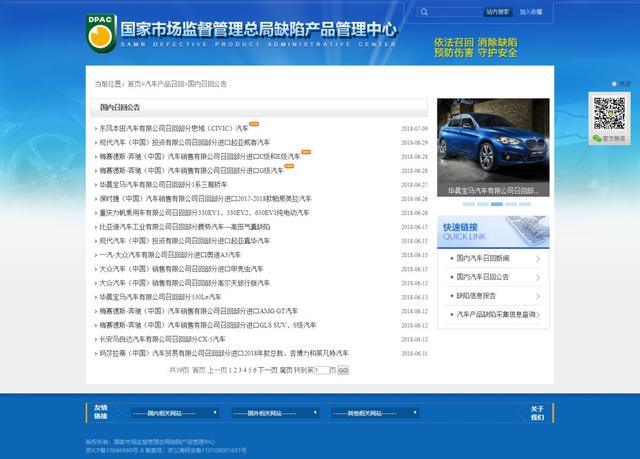Expand the 国内相关网站 dropdown

(175, 413)
